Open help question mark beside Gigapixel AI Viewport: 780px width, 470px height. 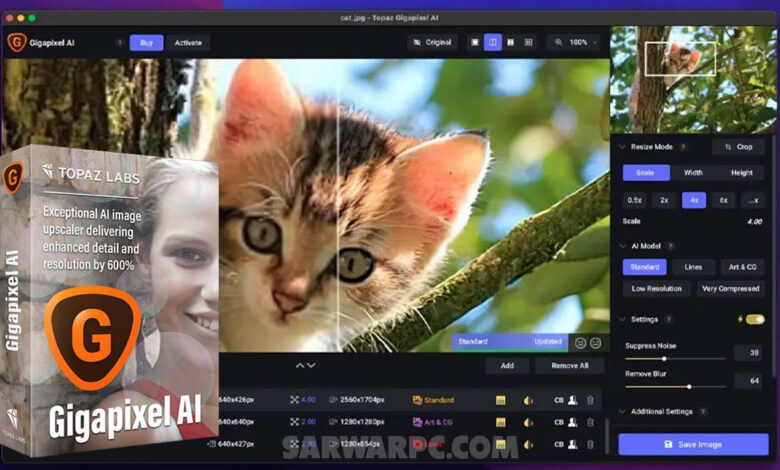[119, 43]
